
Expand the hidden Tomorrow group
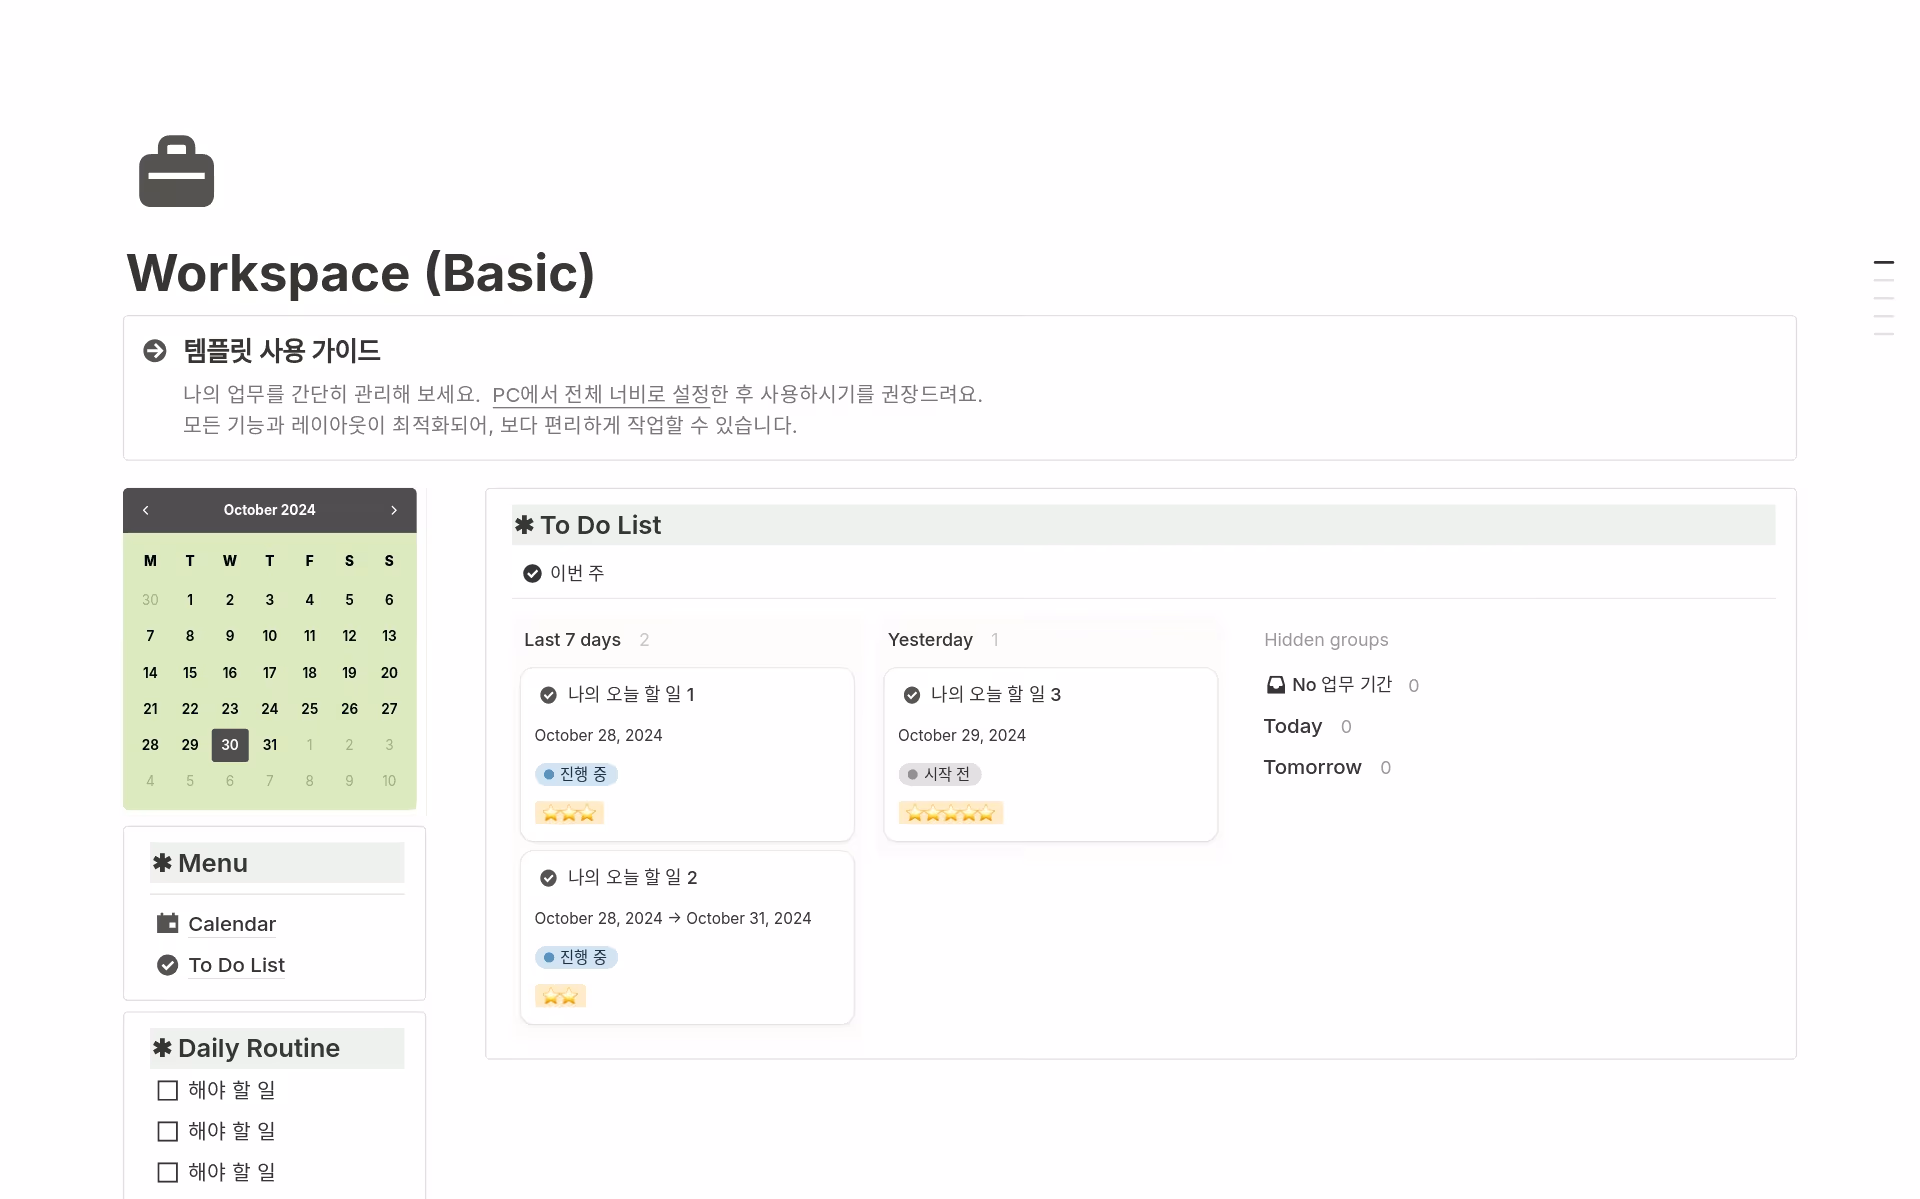[1311, 767]
